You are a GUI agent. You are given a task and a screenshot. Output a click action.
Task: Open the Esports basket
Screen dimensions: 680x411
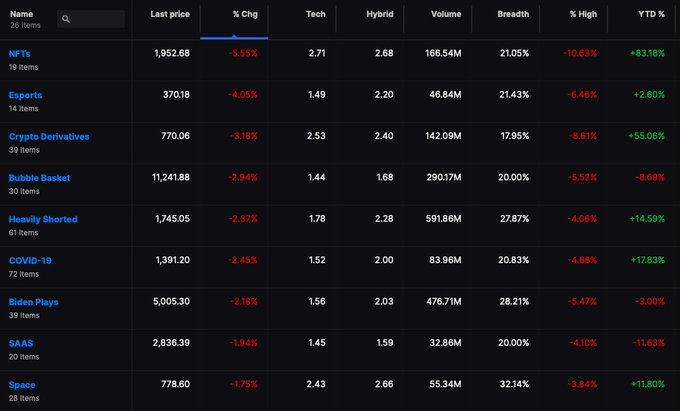(x=25, y=95)
